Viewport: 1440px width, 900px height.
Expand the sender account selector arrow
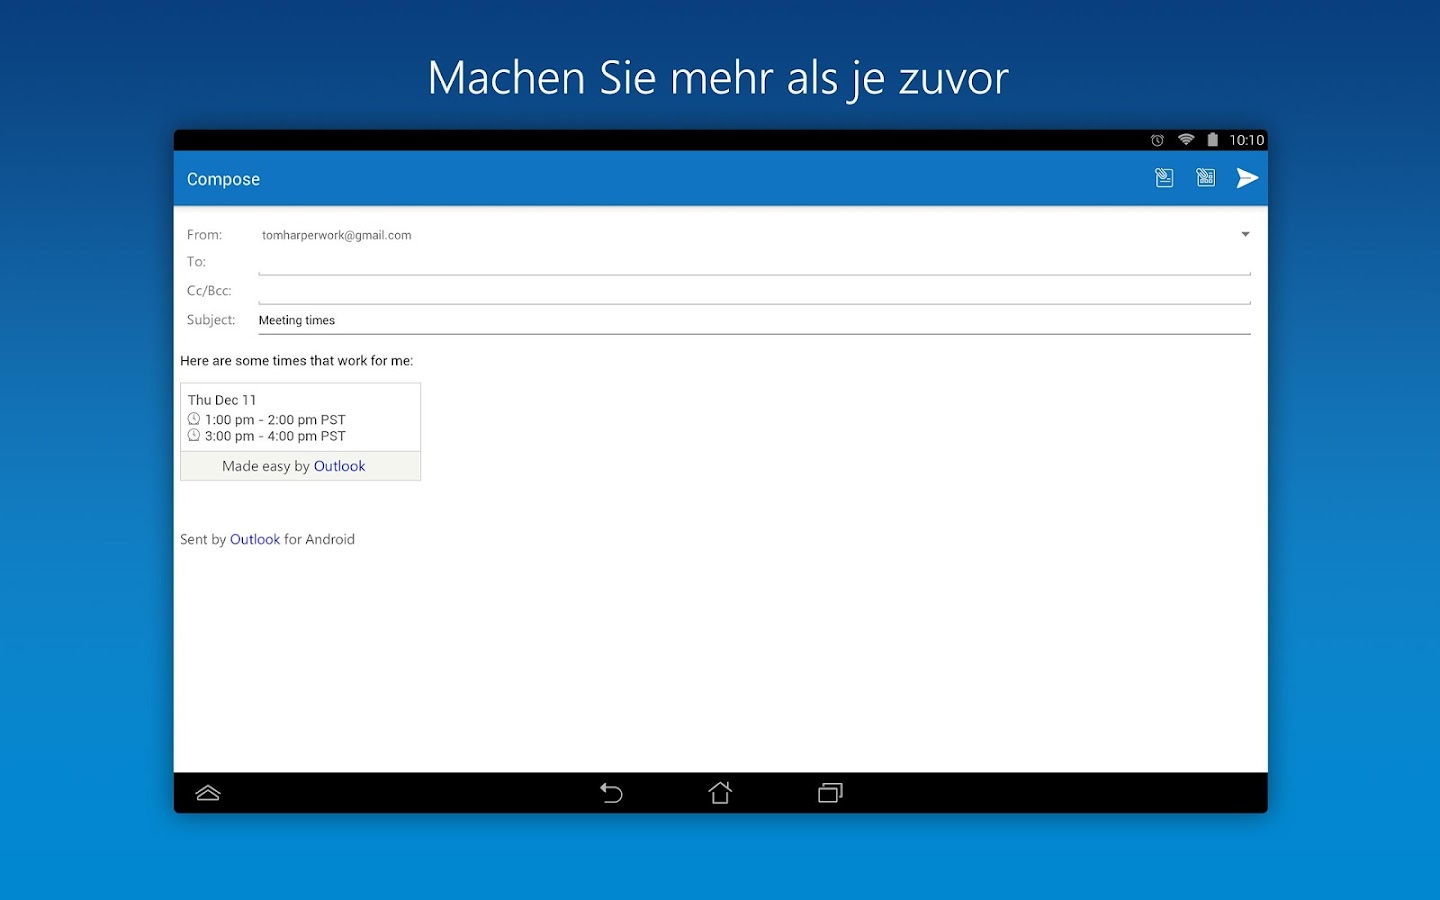point(1244,233)
